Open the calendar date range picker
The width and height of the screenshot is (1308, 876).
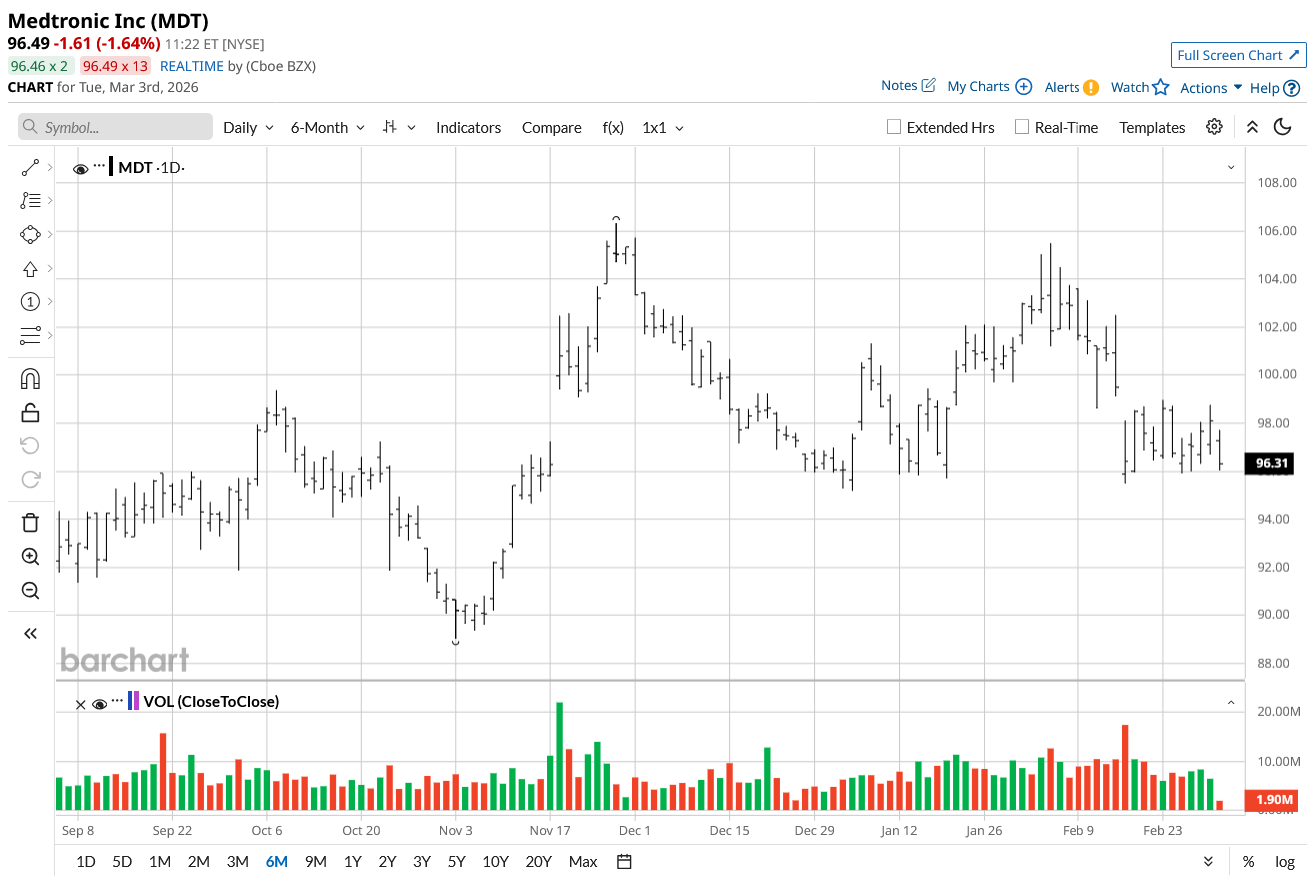pos(624,861)
